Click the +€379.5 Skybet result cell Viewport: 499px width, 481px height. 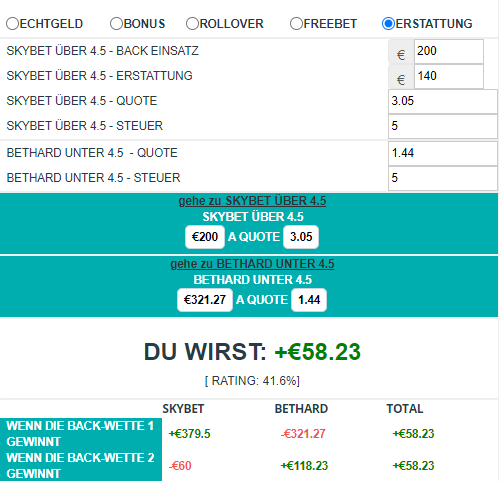click(x=189, y=434)
